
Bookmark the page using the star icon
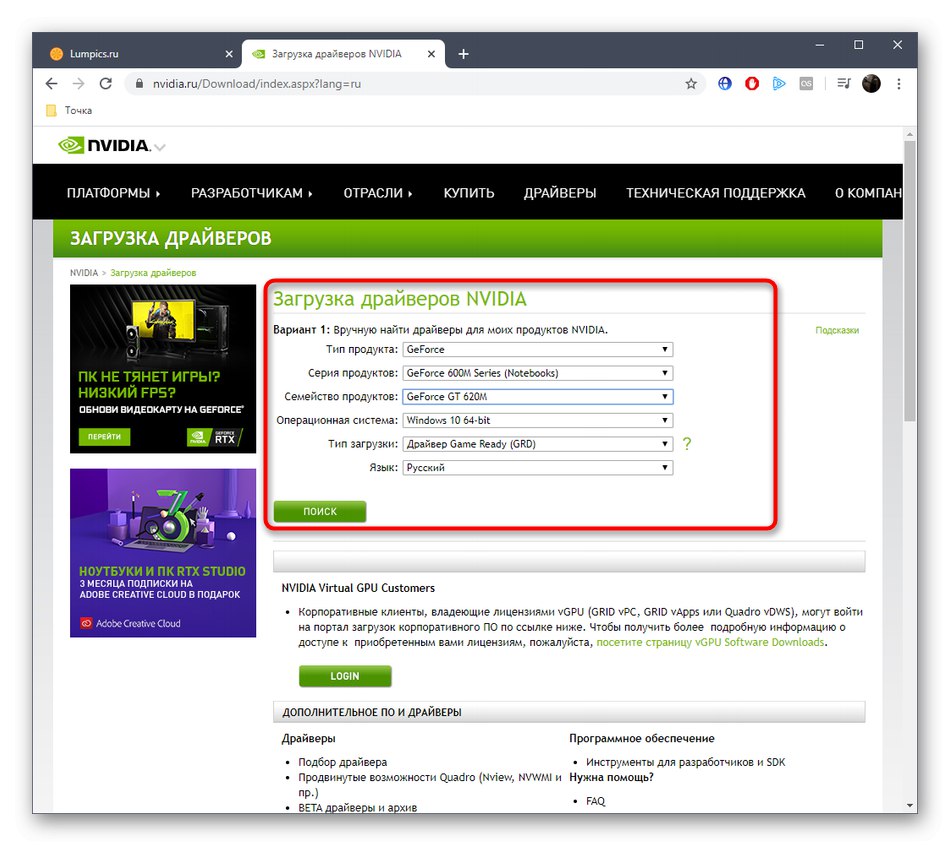691,84
